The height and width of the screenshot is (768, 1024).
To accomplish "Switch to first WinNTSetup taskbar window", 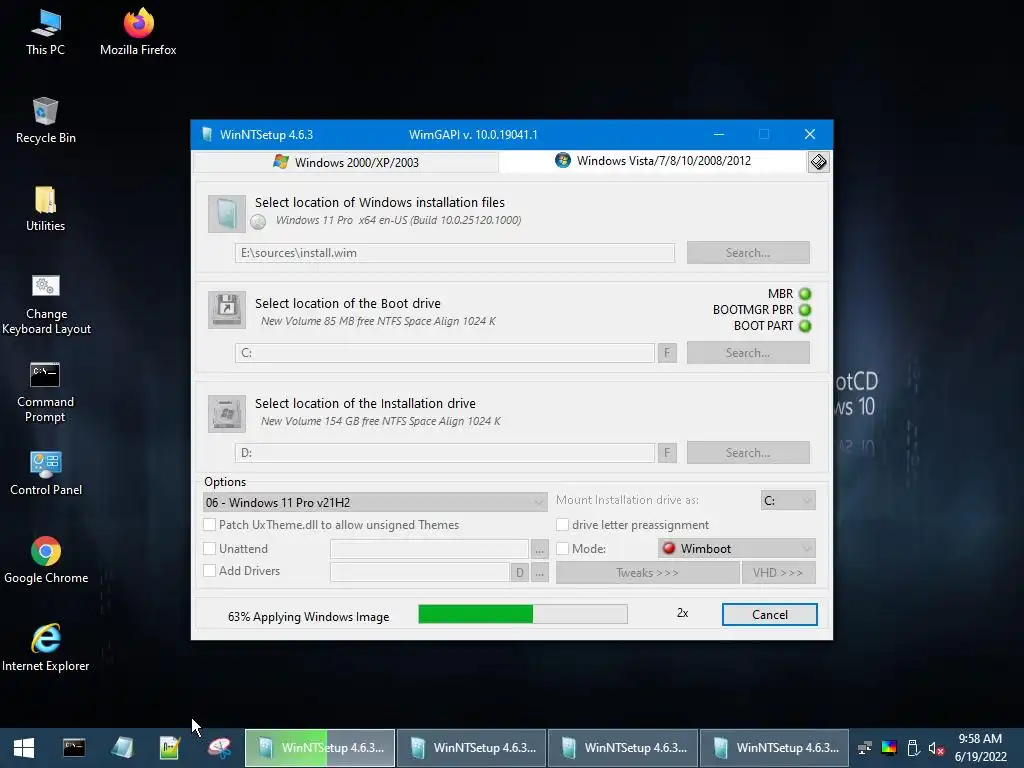I will pyautogui.click(x=320, y=748).
